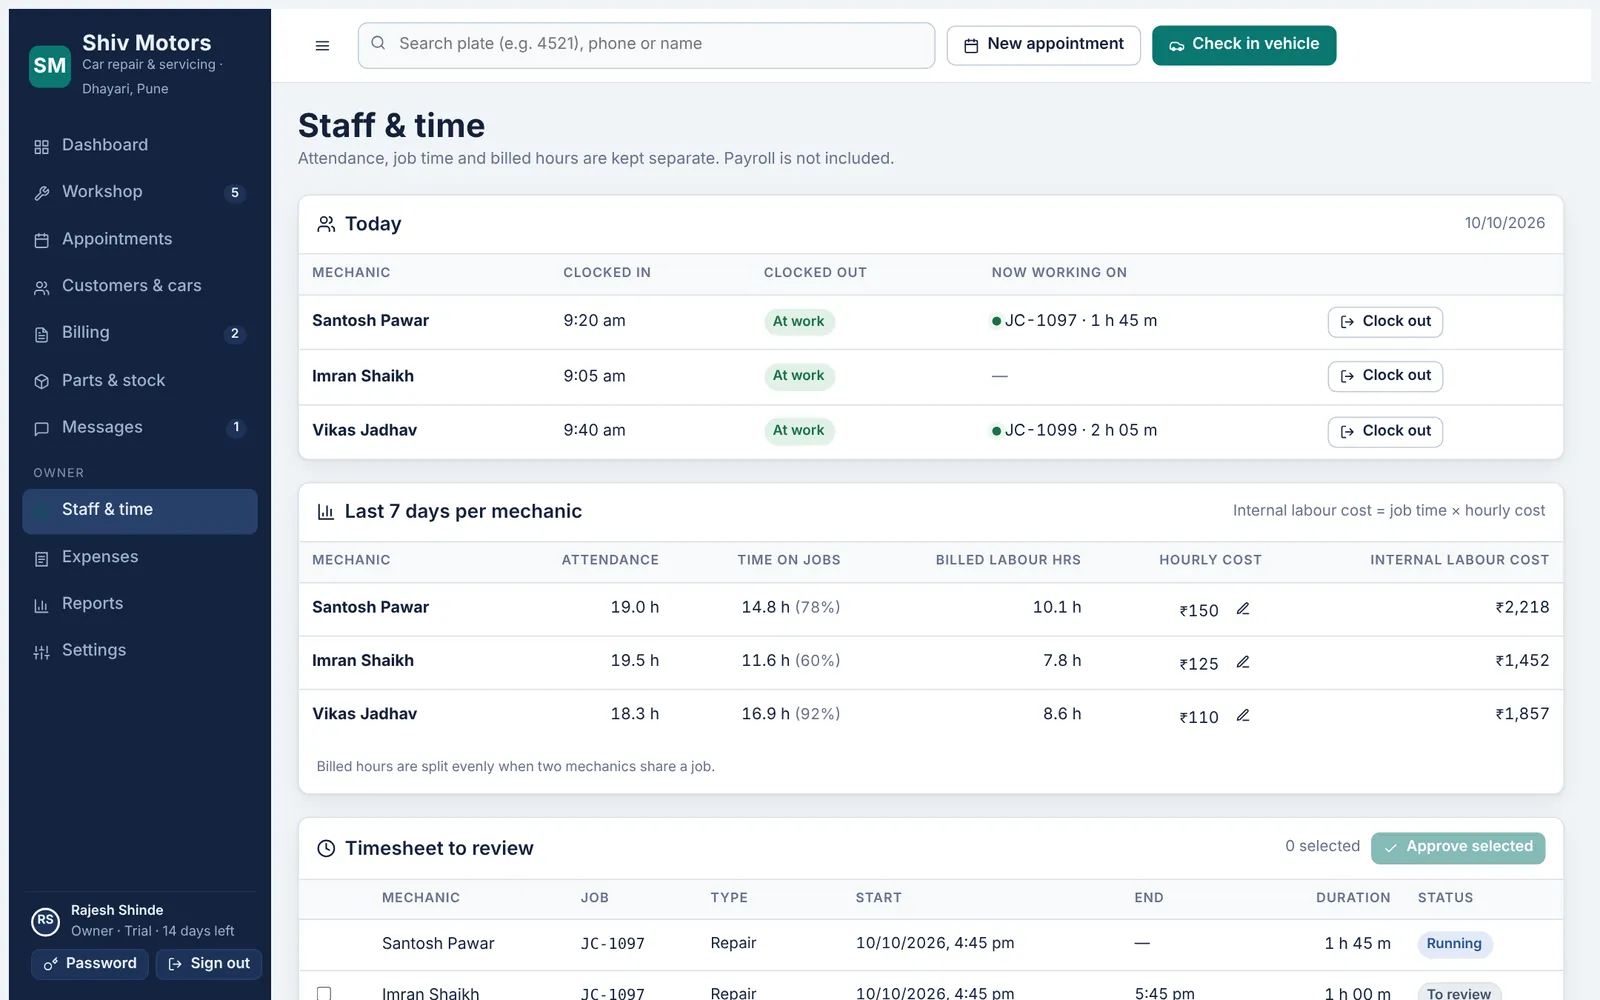The height and width of the screenshot is (1000, 1600).
Task: Edit Imran Shaikh's ₹125 hourly cost
Action: [1243, 662]
